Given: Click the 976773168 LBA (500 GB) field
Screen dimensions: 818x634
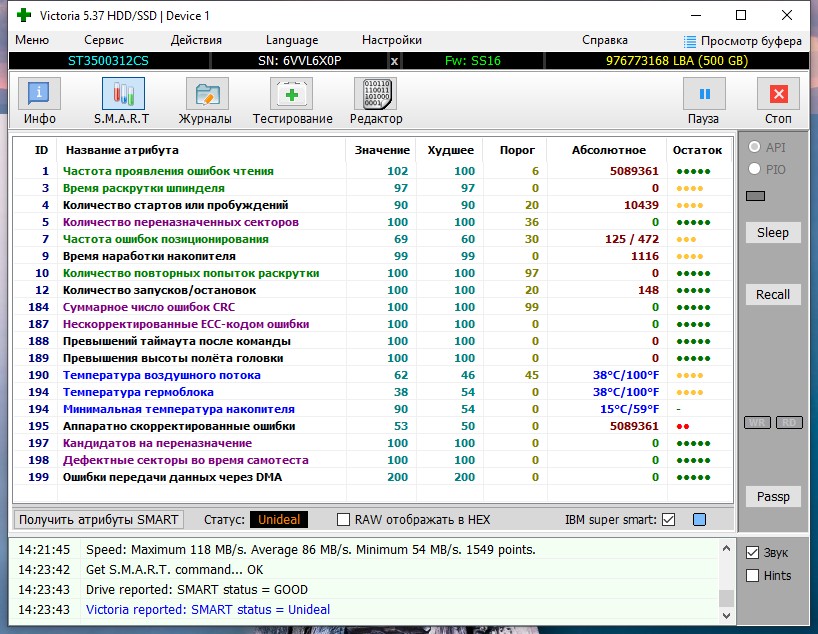Looking at the screenshot, I should (x=677, y=61).
